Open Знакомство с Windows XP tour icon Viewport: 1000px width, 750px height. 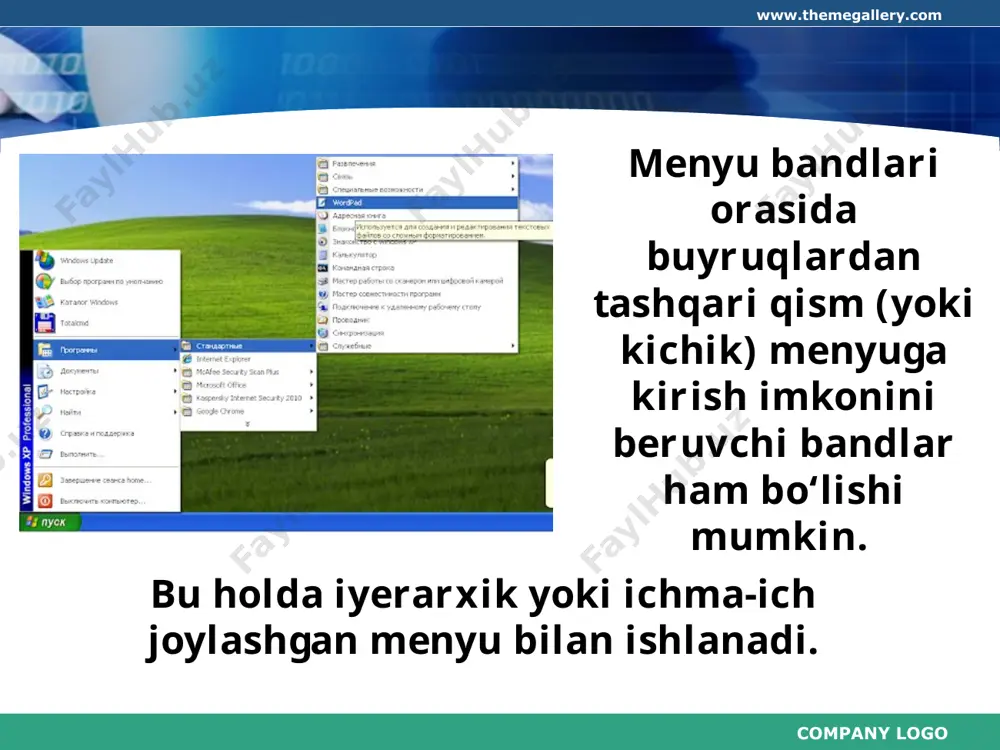(x=323, y=242)
